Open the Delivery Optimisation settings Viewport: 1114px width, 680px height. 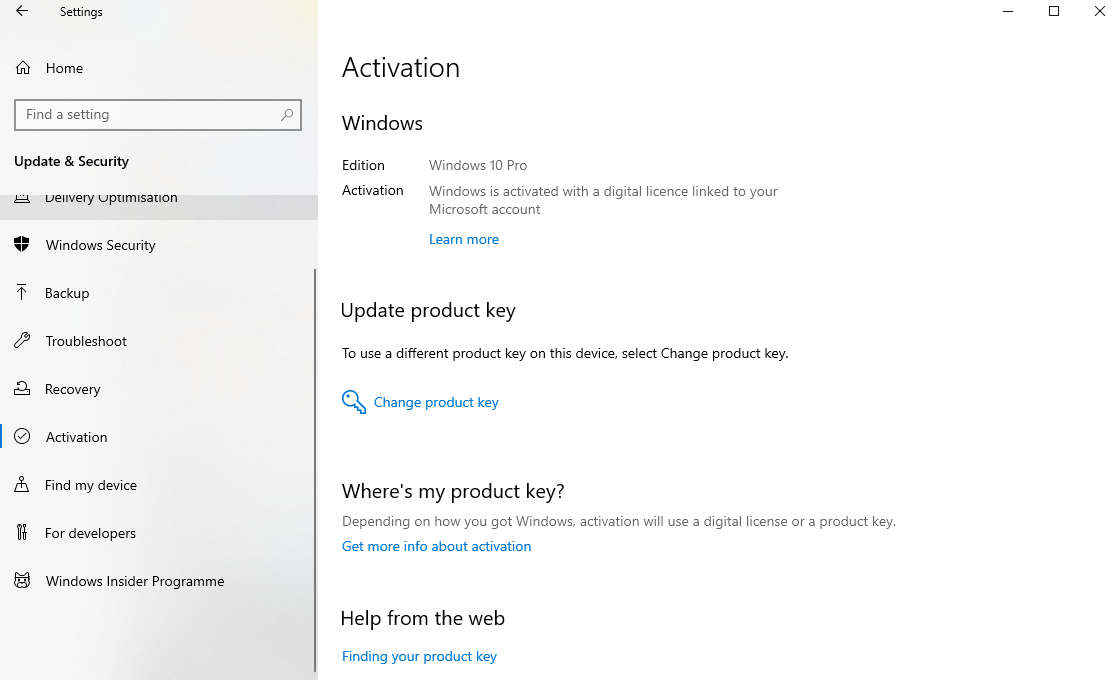click(158, 206)
